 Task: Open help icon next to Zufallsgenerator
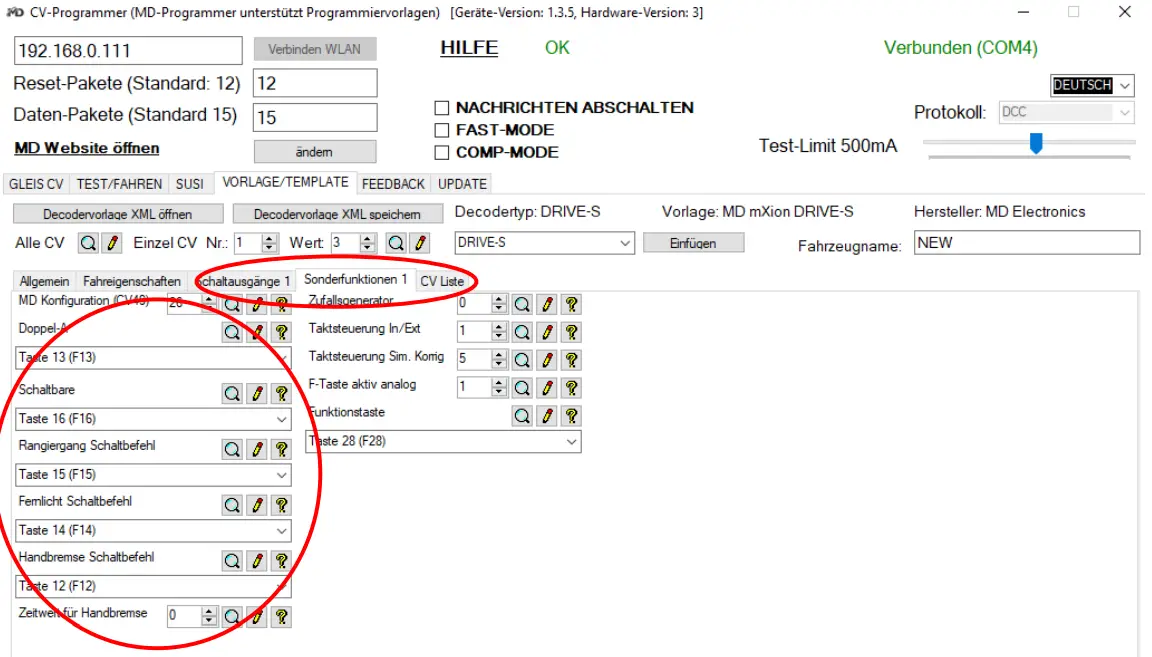tap(570, 303)
